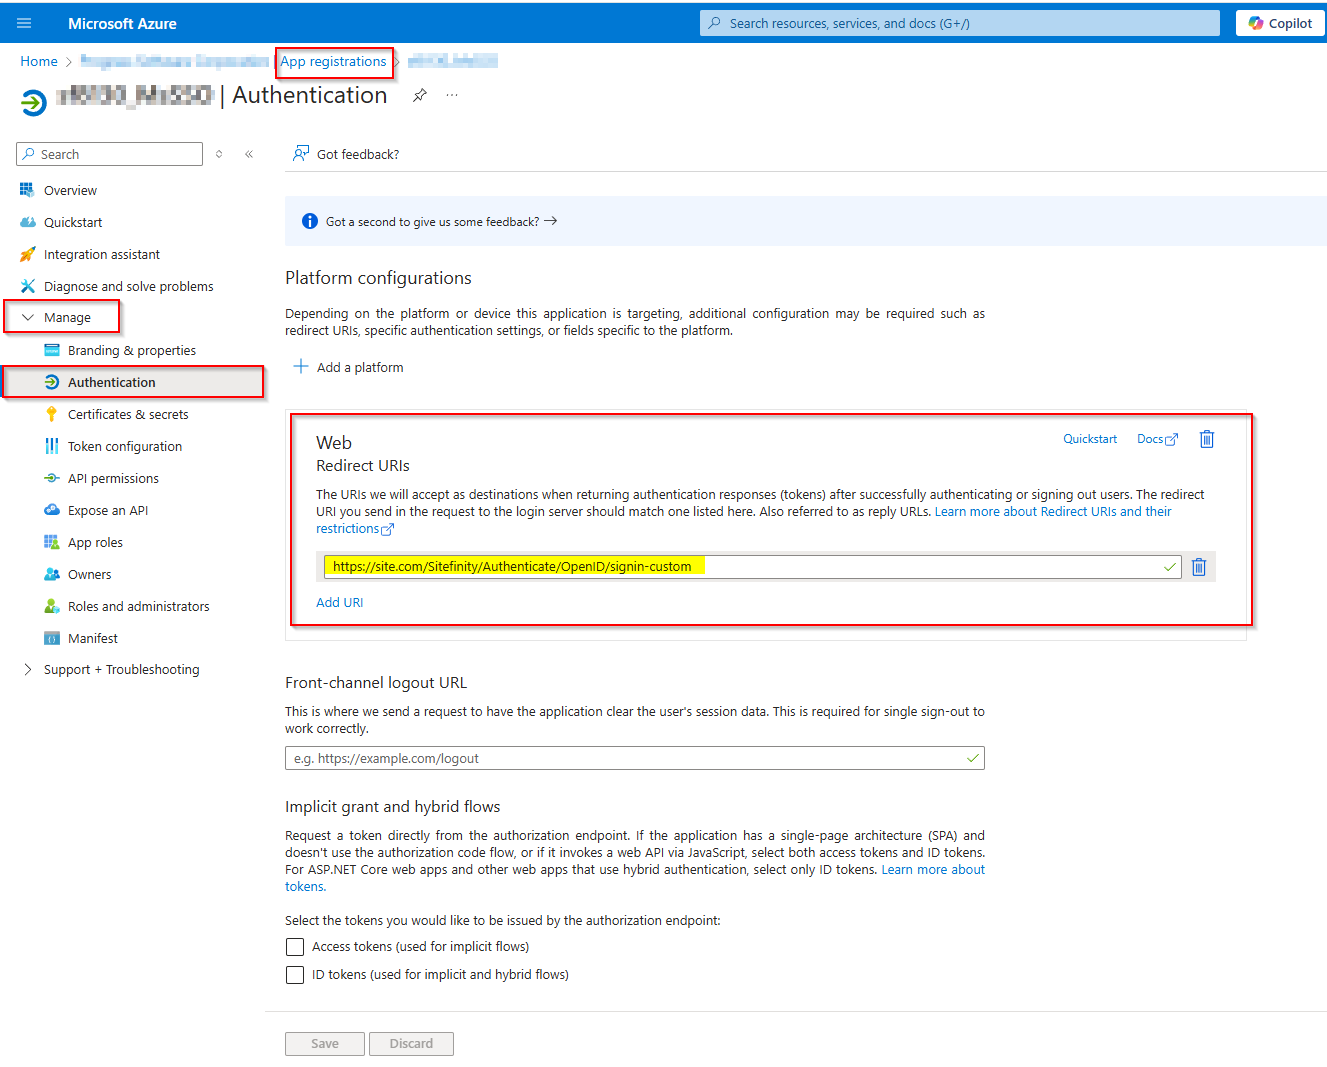This screenshot has height=1067, width=1327.
Task: Open Certificates & secrets
Action: [x=128, y=414]
